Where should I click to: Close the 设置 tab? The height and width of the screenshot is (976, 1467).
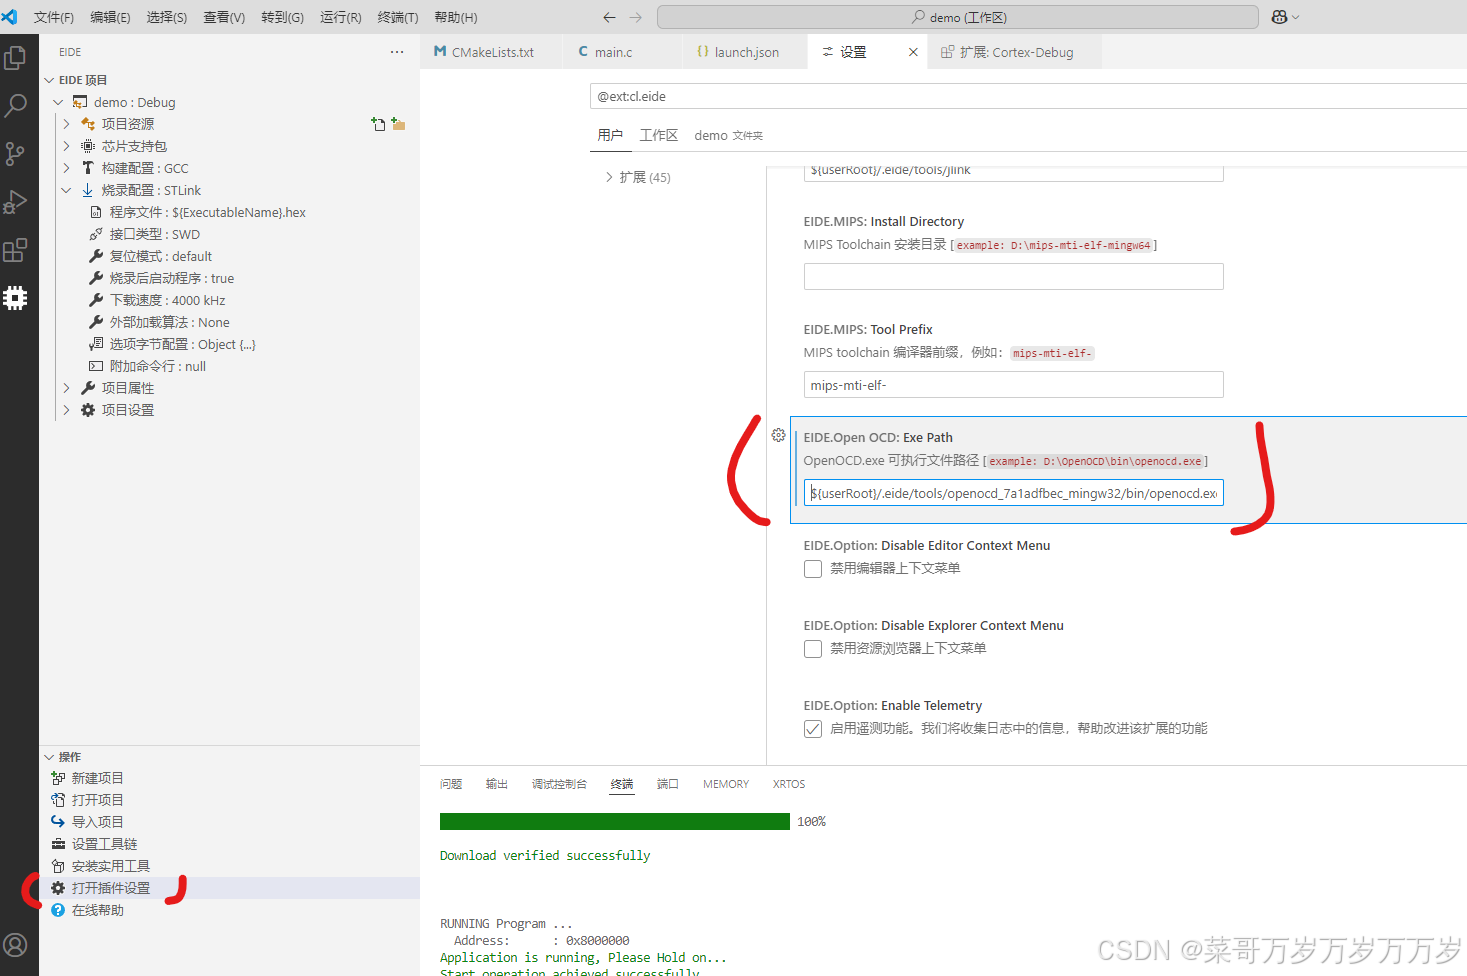[x=913, y=52]
